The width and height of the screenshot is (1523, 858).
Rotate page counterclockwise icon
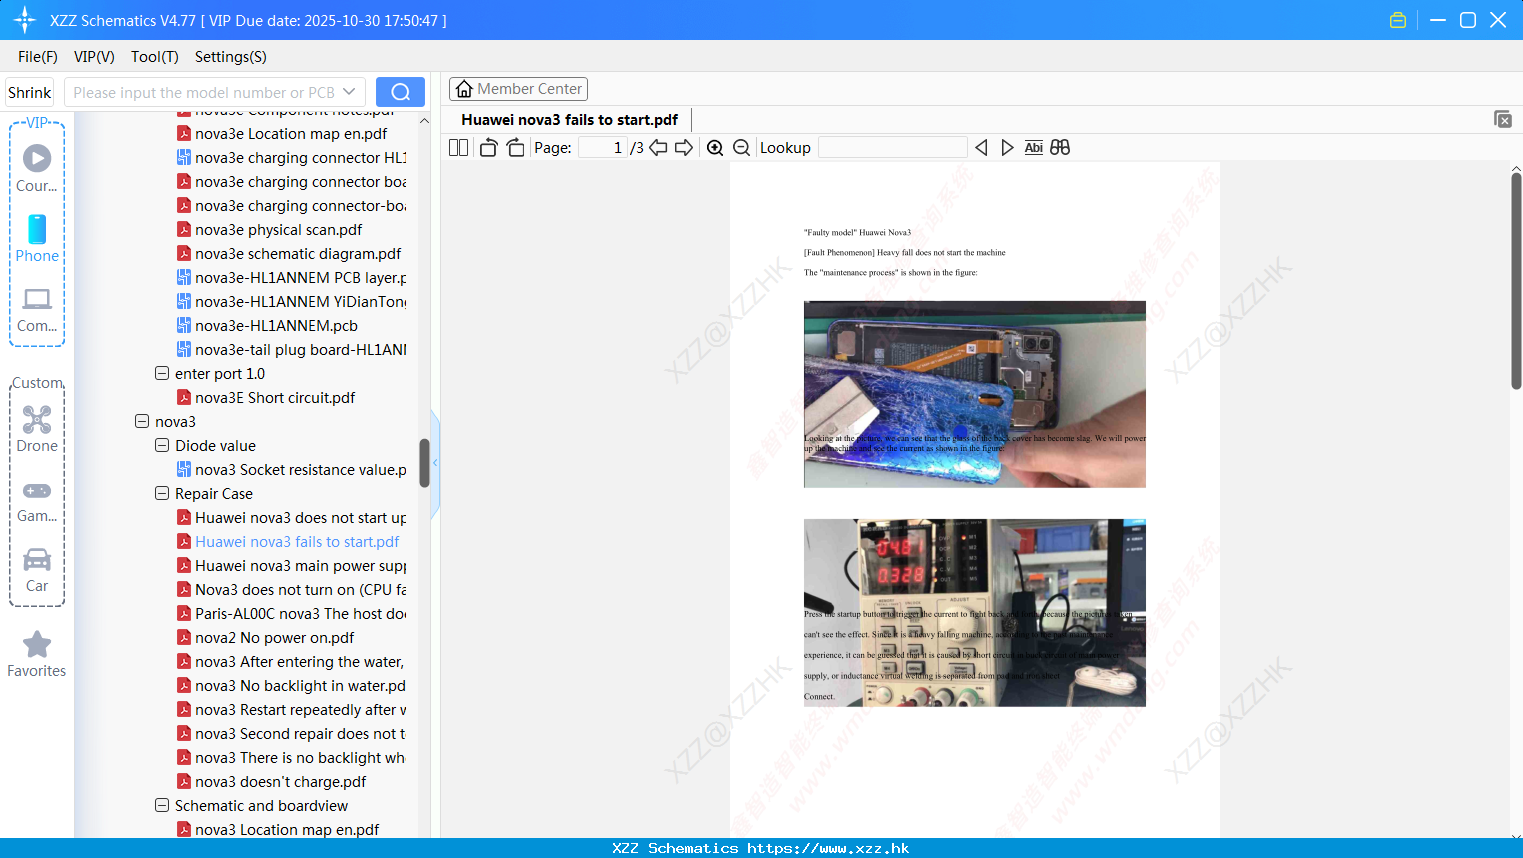click(488, 147)
